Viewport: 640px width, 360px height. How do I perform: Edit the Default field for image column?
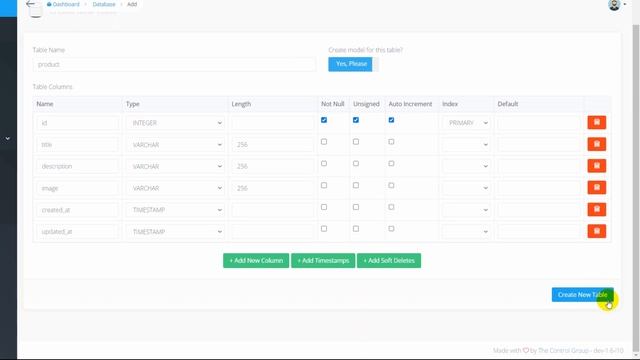click(539, 188)
